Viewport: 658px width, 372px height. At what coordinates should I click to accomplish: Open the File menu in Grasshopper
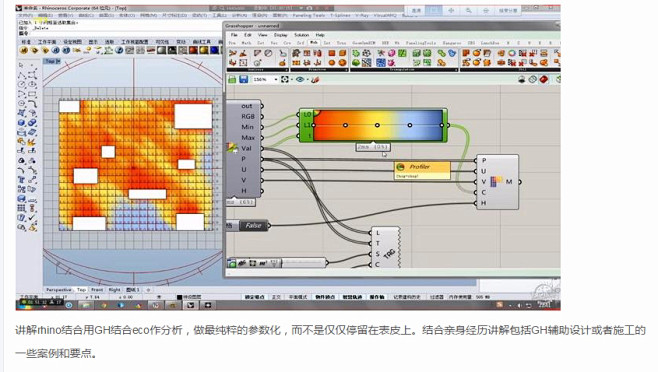pyautogui.click(x=234, y=35)
